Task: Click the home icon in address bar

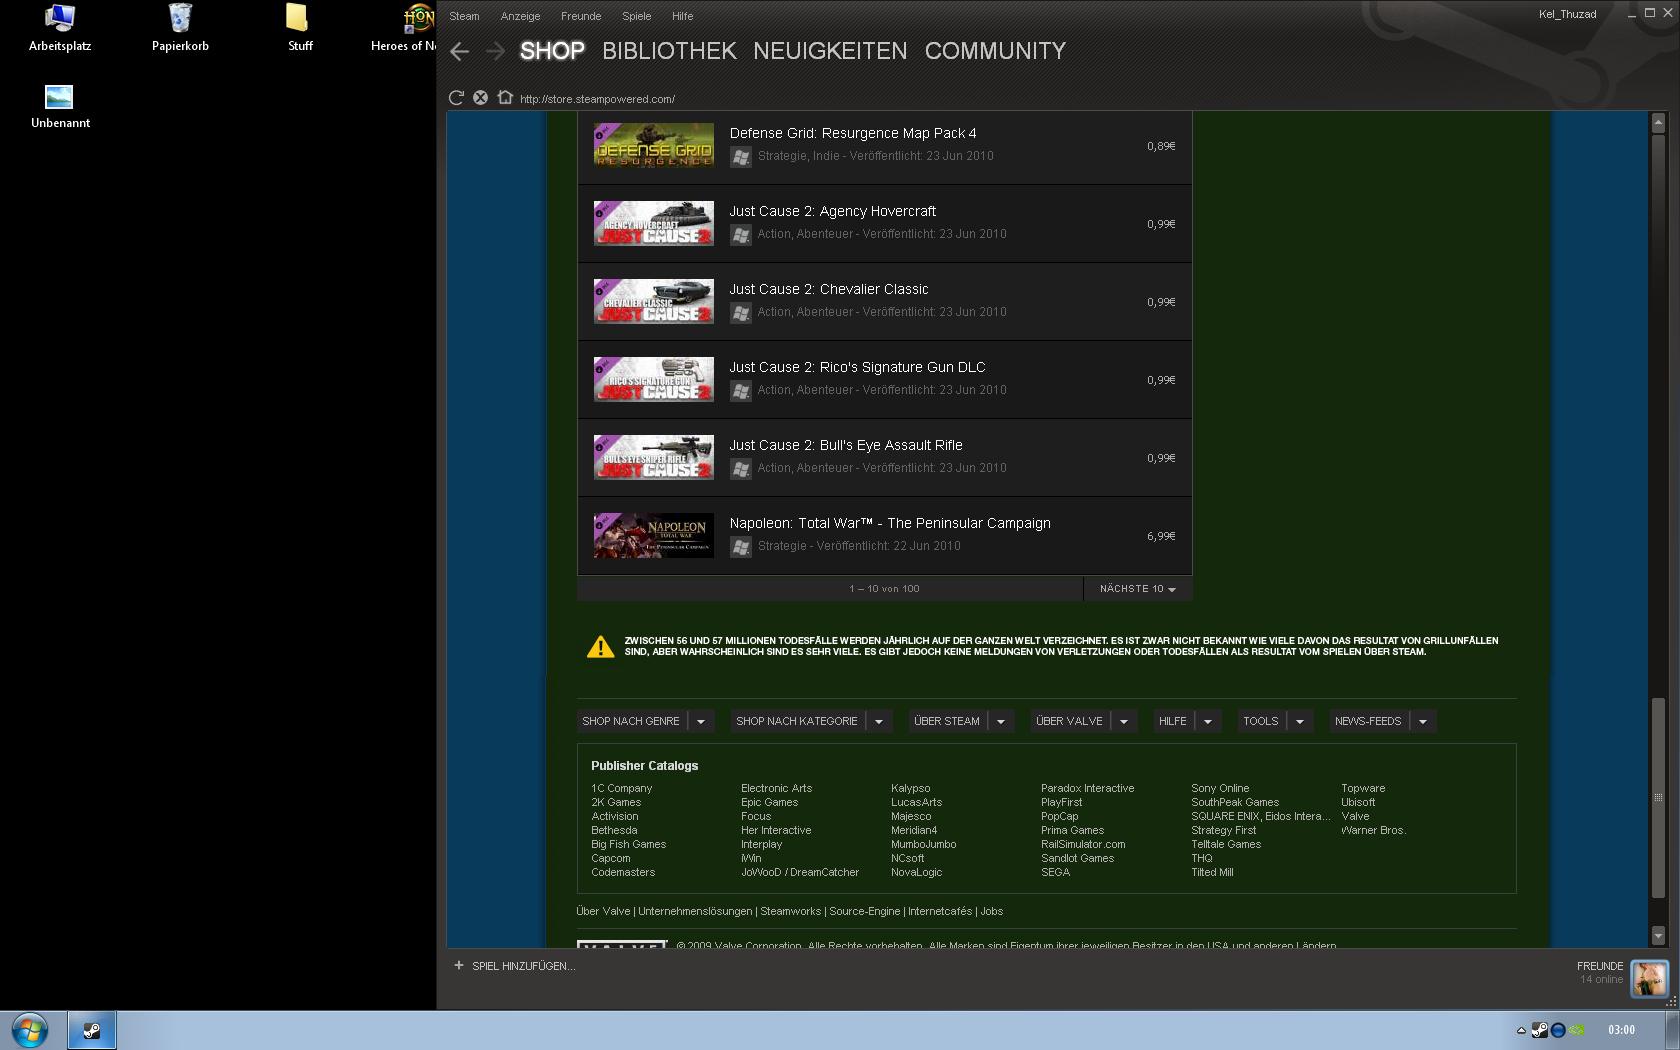Action: click(x=505, y=98)
